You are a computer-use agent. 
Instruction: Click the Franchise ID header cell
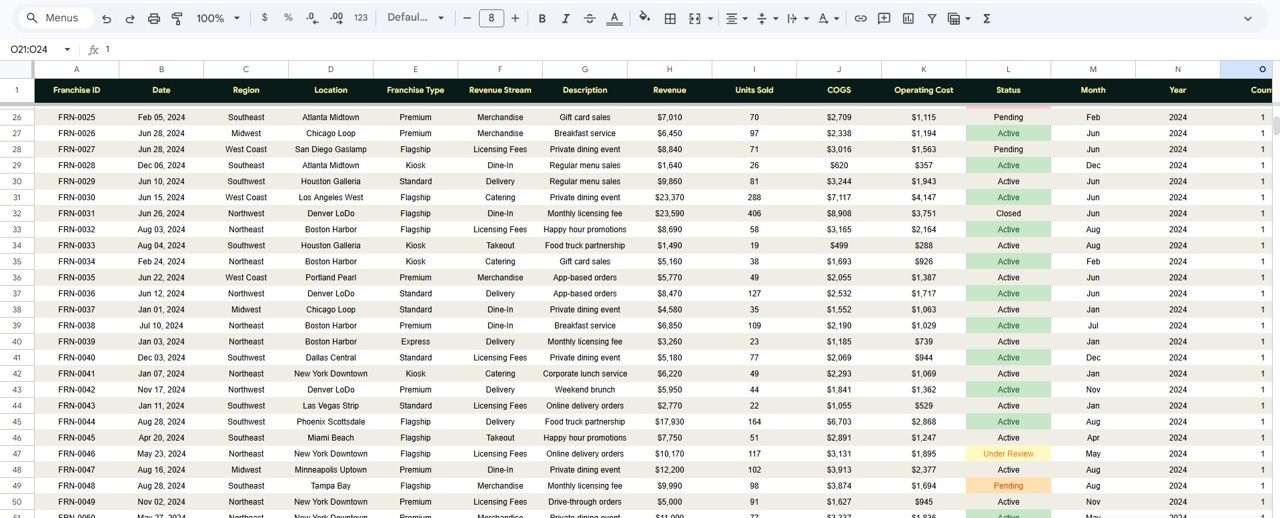pyautogui.click(x=77, y=90)
